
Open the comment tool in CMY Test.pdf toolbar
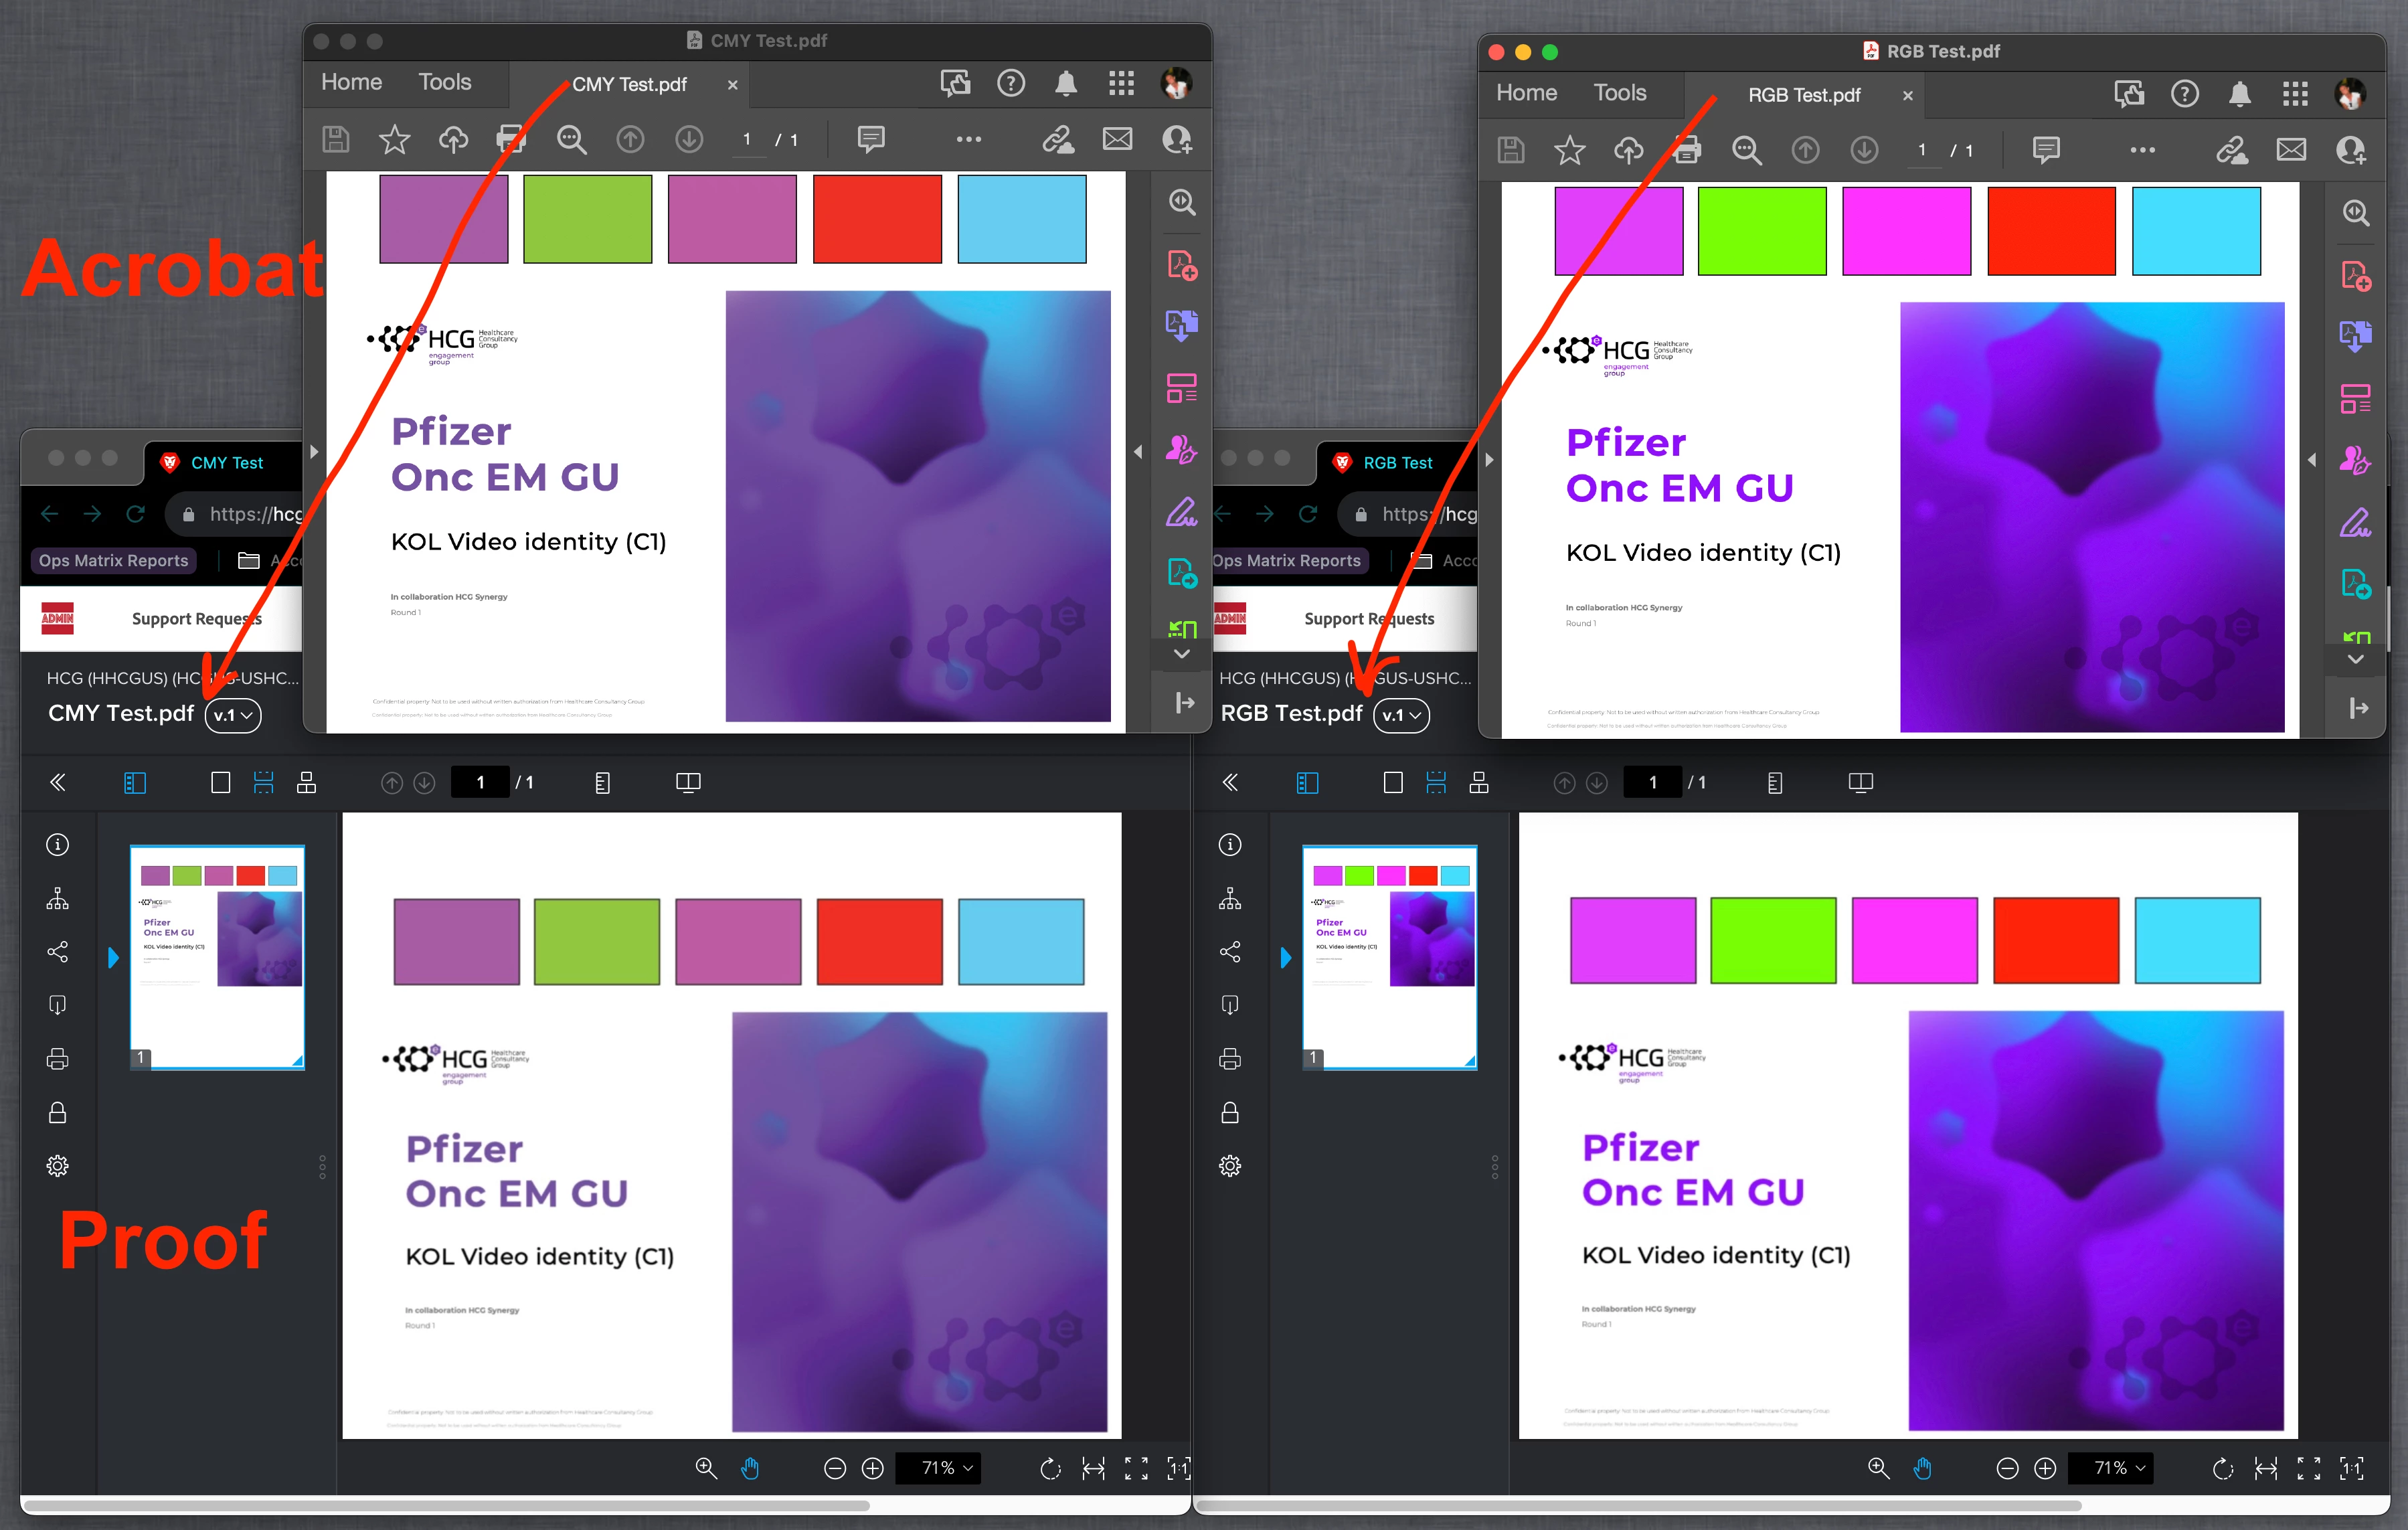click(870, 139)
